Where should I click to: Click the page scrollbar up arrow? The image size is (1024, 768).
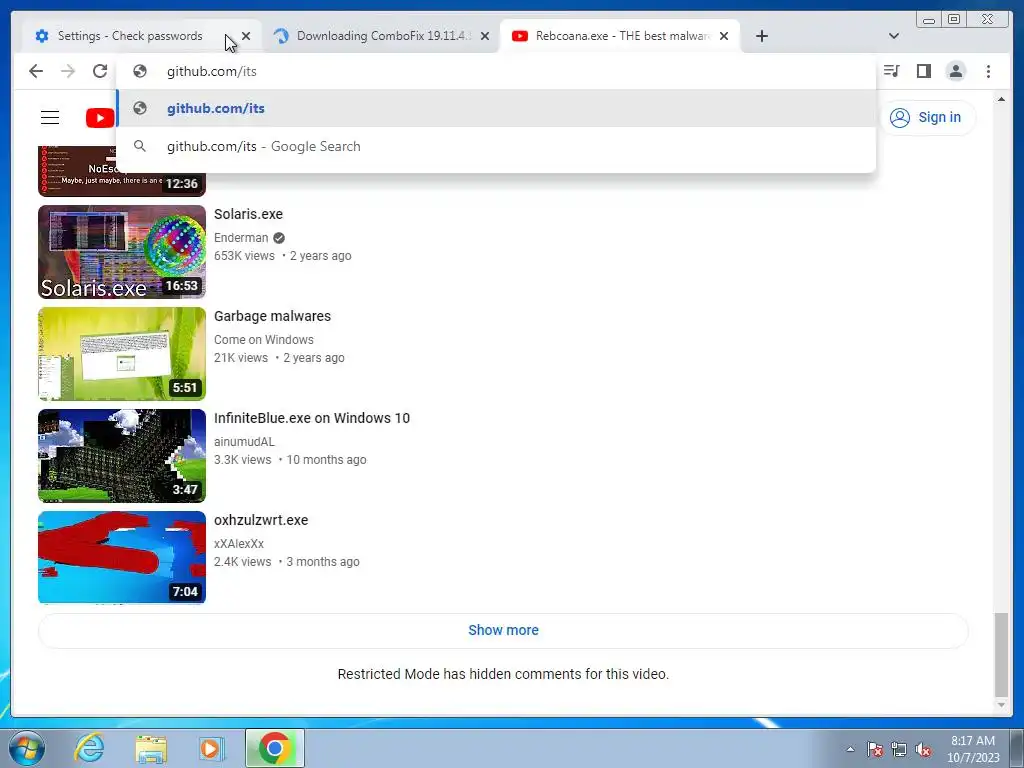[1001, 99]
